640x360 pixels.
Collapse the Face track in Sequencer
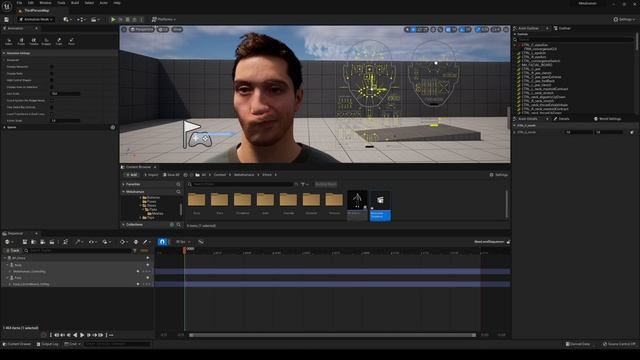(x=7, y=278)
